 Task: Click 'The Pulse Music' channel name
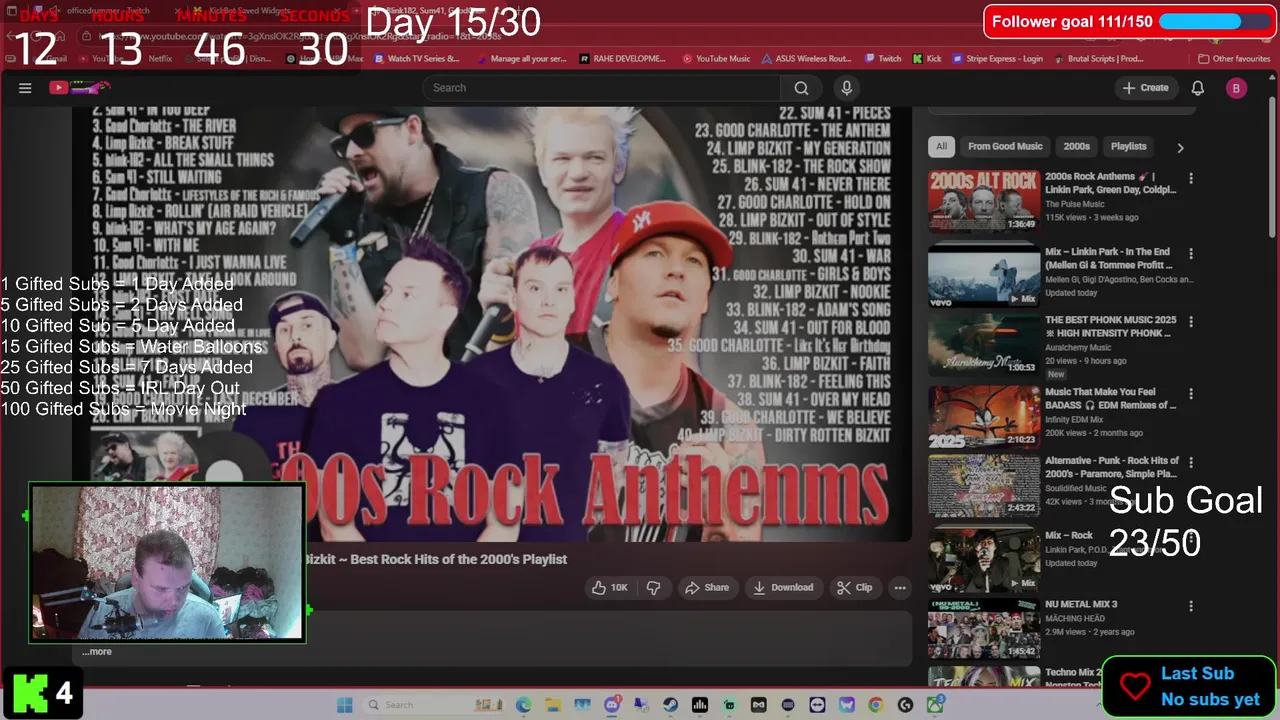point(1075,204)
